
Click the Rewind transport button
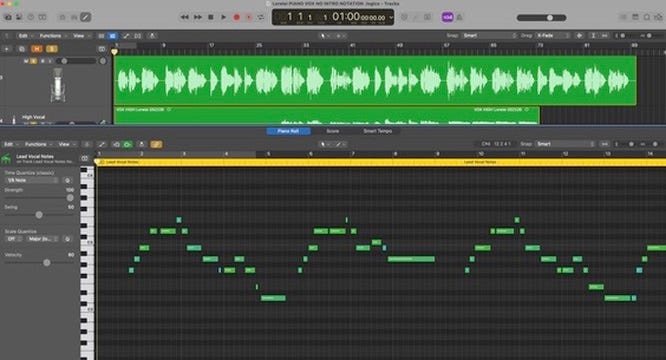click(x=185, y=17)
